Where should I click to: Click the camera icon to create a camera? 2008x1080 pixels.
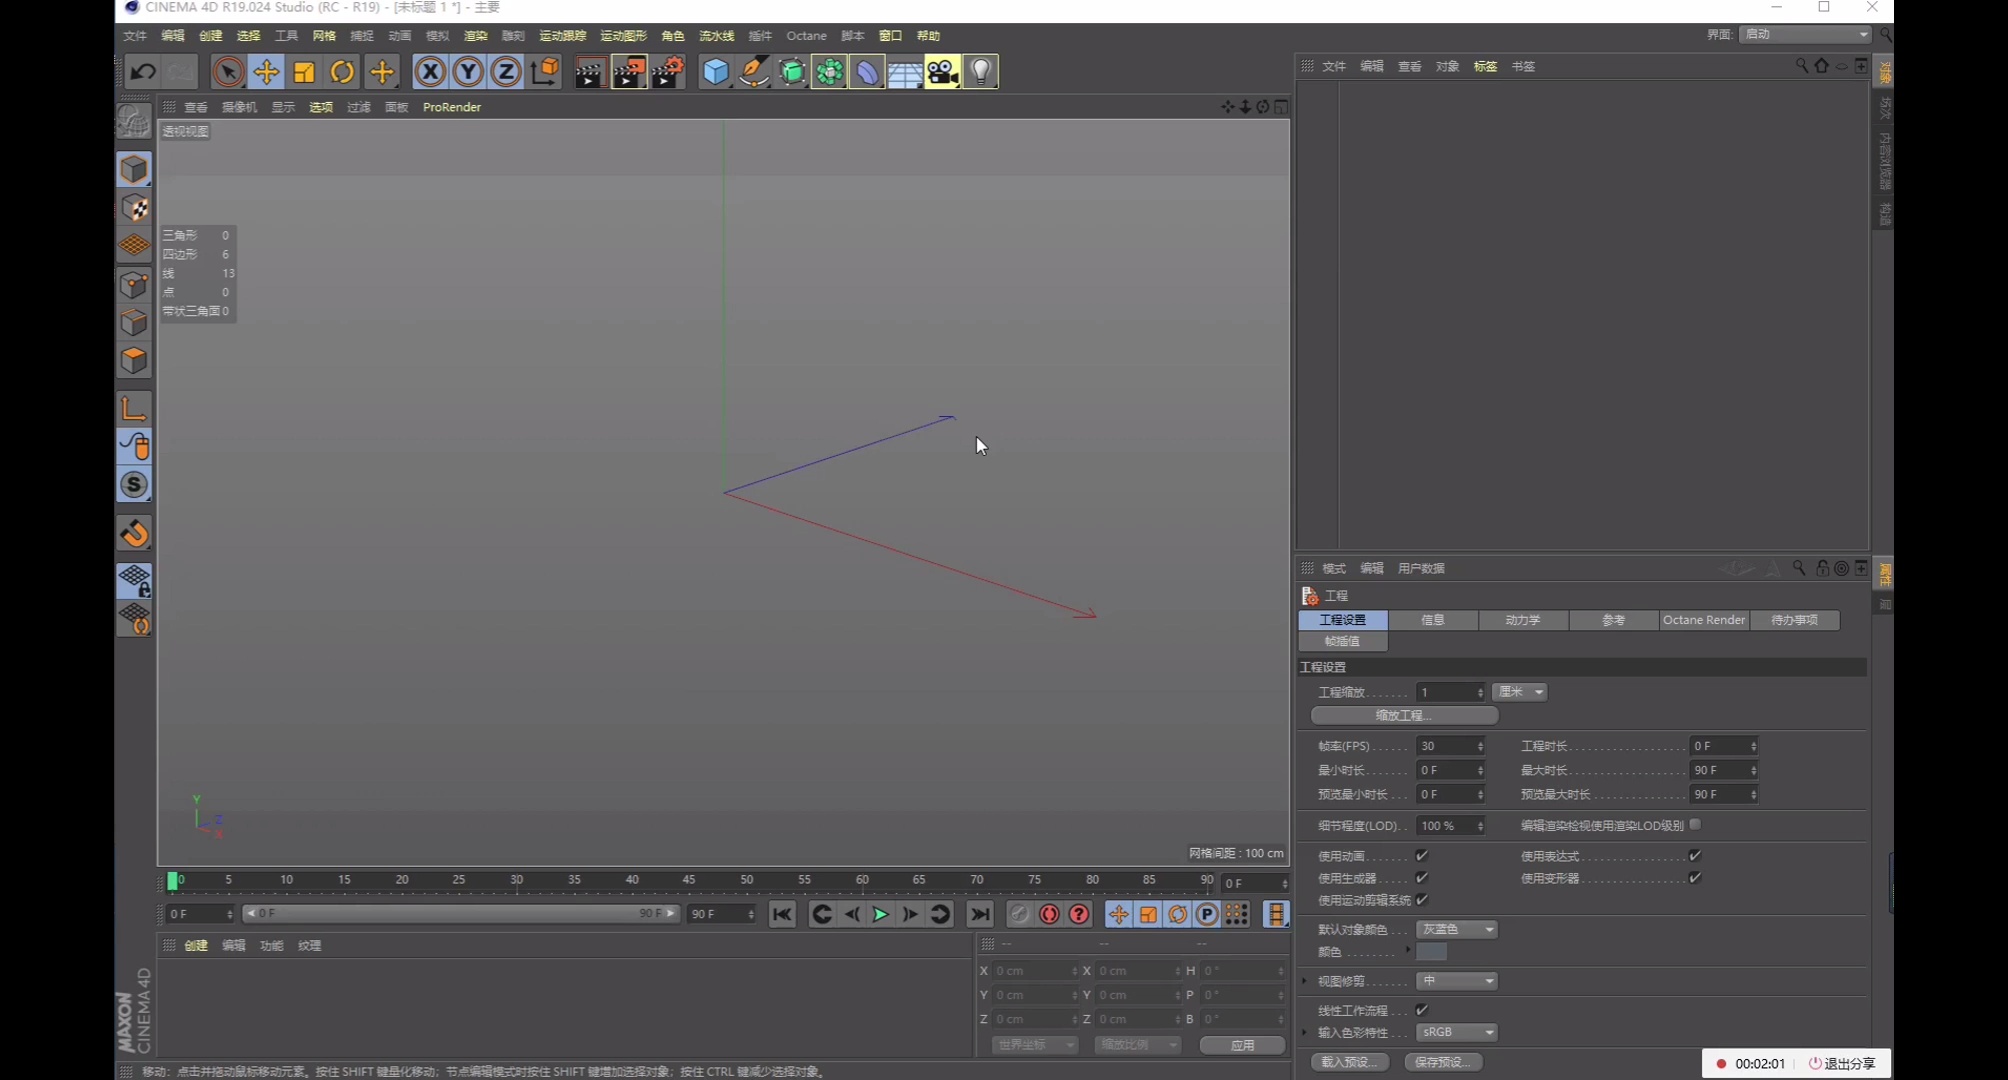pyautogui.click(x=940, y=71)
